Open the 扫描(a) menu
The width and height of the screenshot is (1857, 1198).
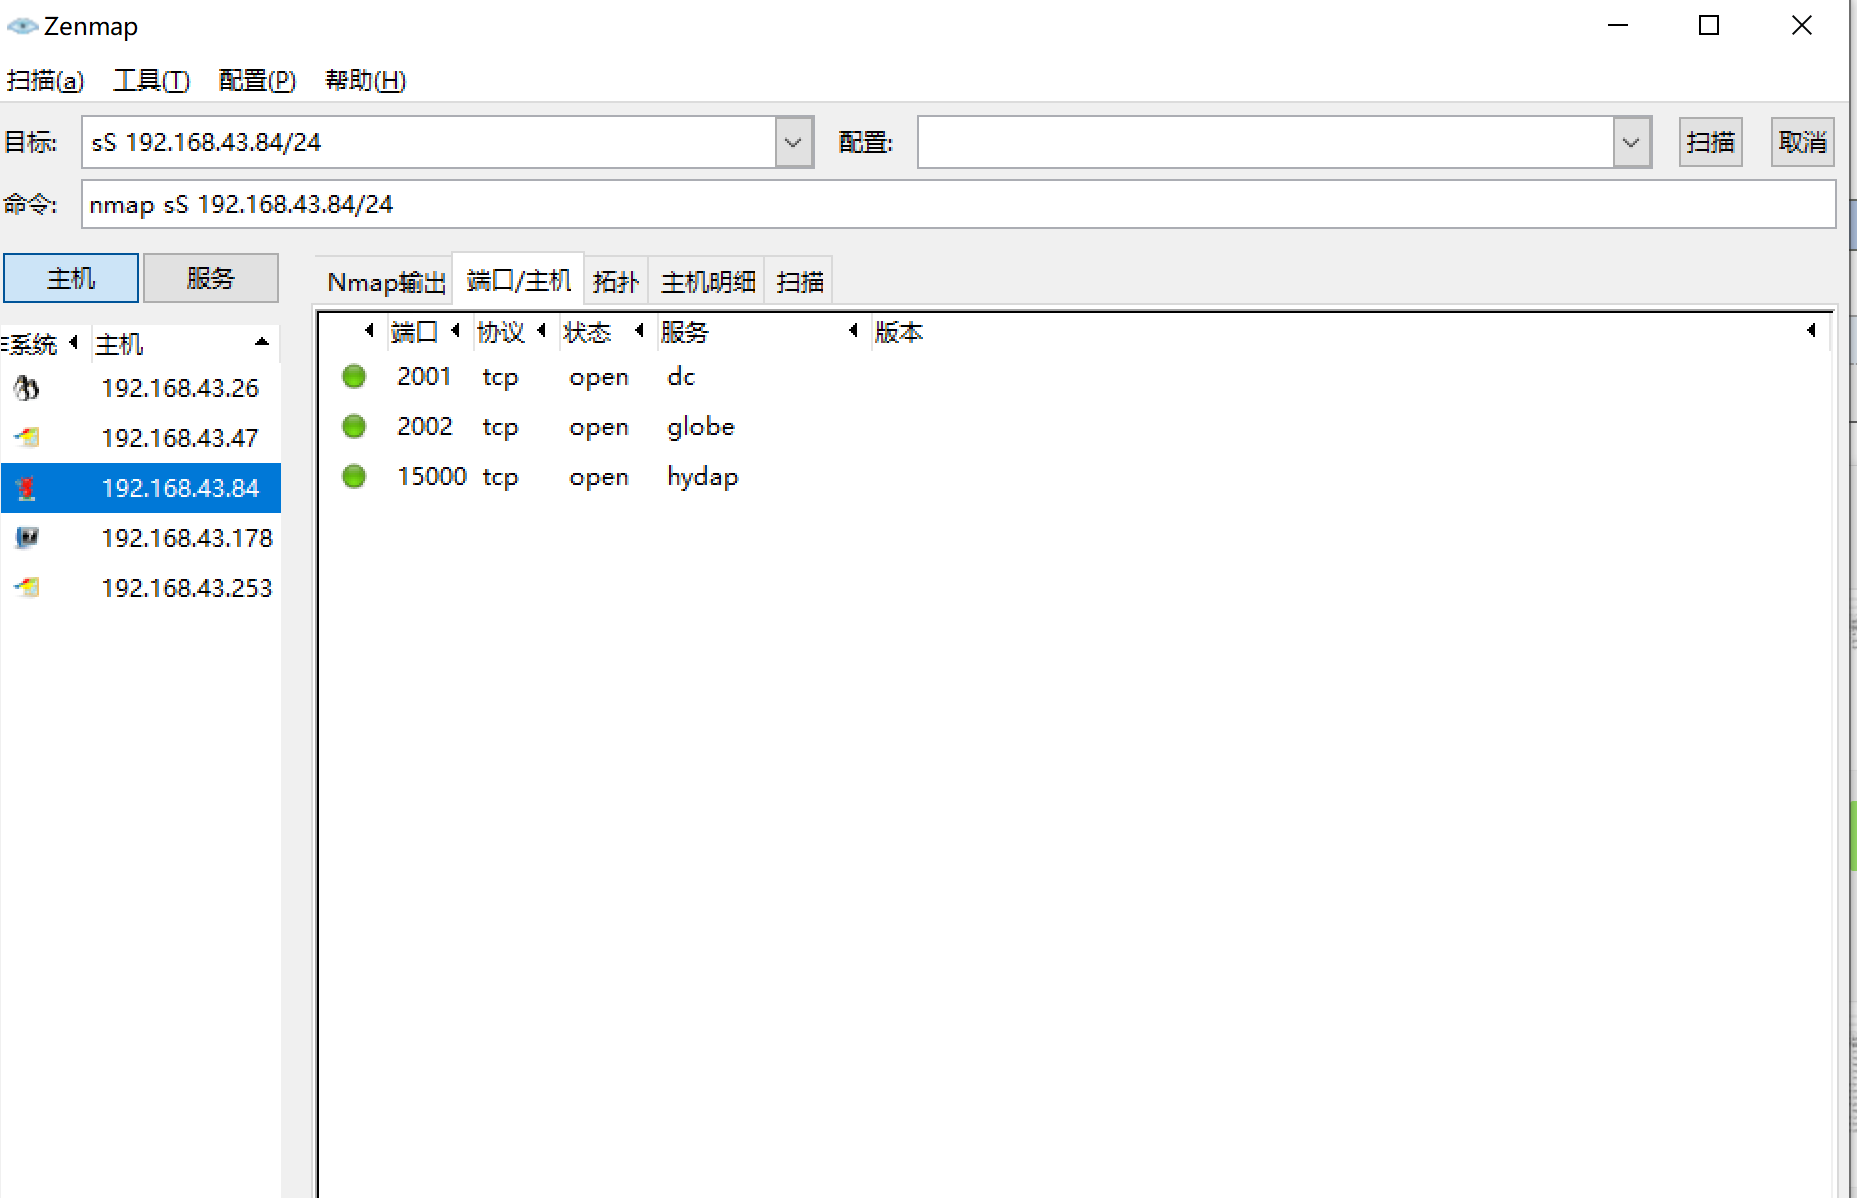(x=45, y=80)
